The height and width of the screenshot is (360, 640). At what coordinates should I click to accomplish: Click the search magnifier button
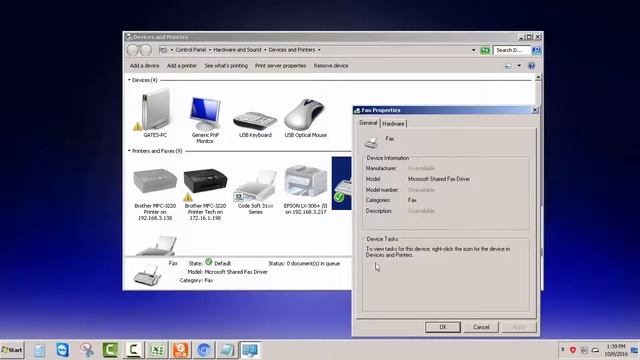[x=536, y=50]
